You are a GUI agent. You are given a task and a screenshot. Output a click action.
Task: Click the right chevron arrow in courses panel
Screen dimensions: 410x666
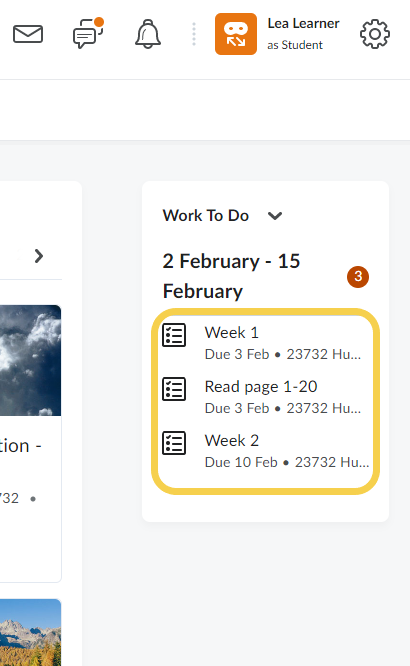(39, 256)
